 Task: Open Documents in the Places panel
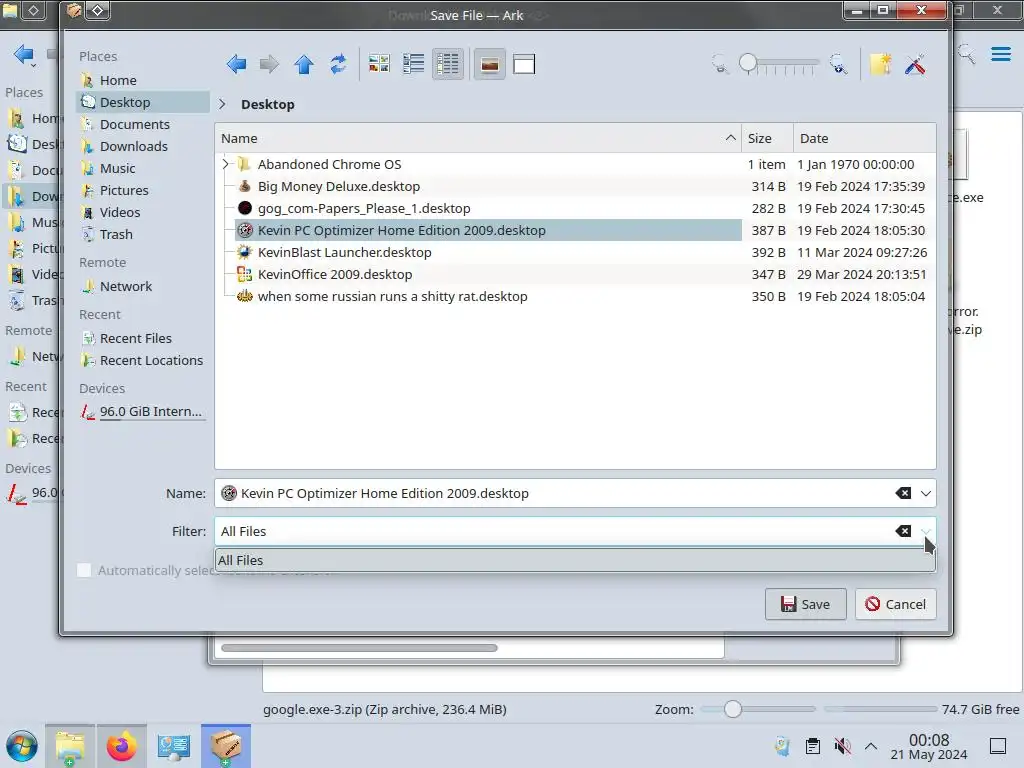click(x=143, y=124)
